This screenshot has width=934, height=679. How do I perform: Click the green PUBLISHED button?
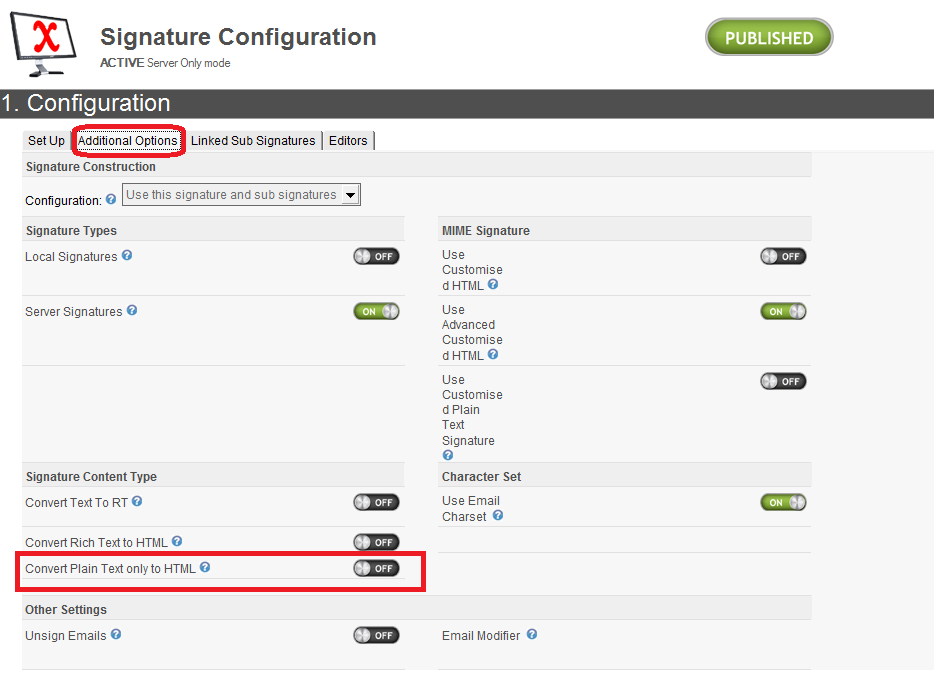(769, 38)
